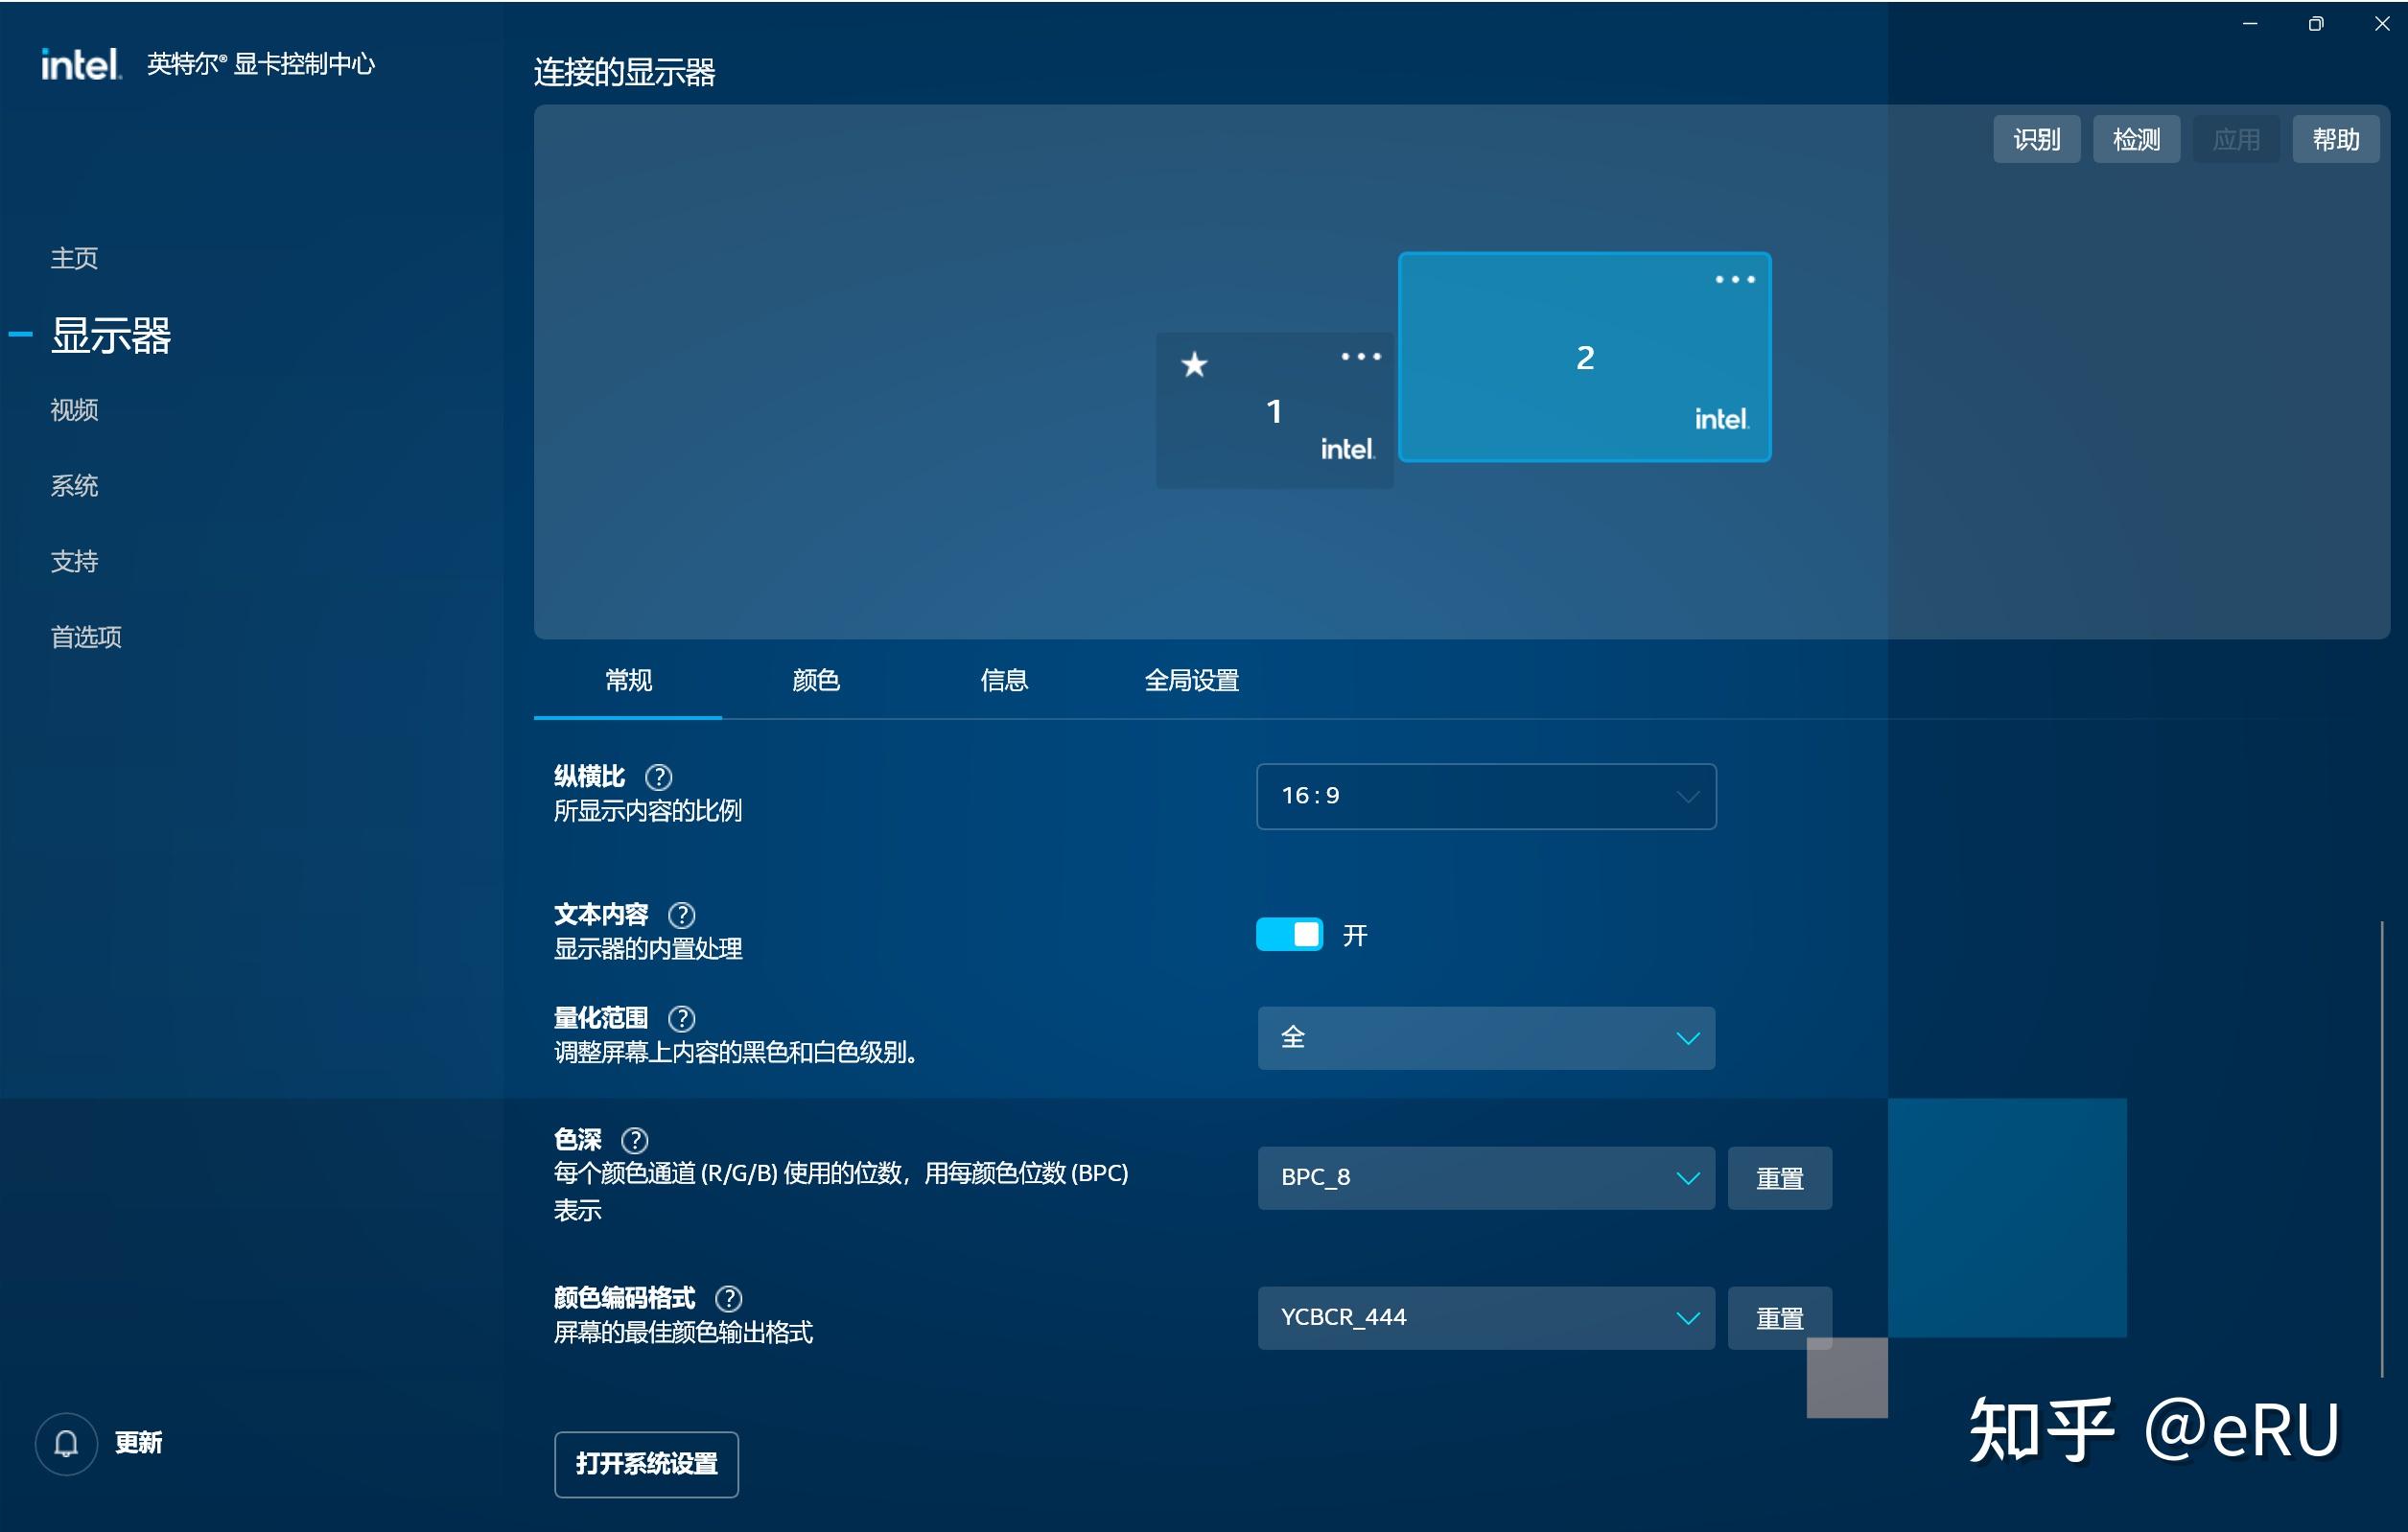2408x1532 pixels.
Task: Open the 量化范围 dropdown showing 全
Action: [x=1485, y=1039]
